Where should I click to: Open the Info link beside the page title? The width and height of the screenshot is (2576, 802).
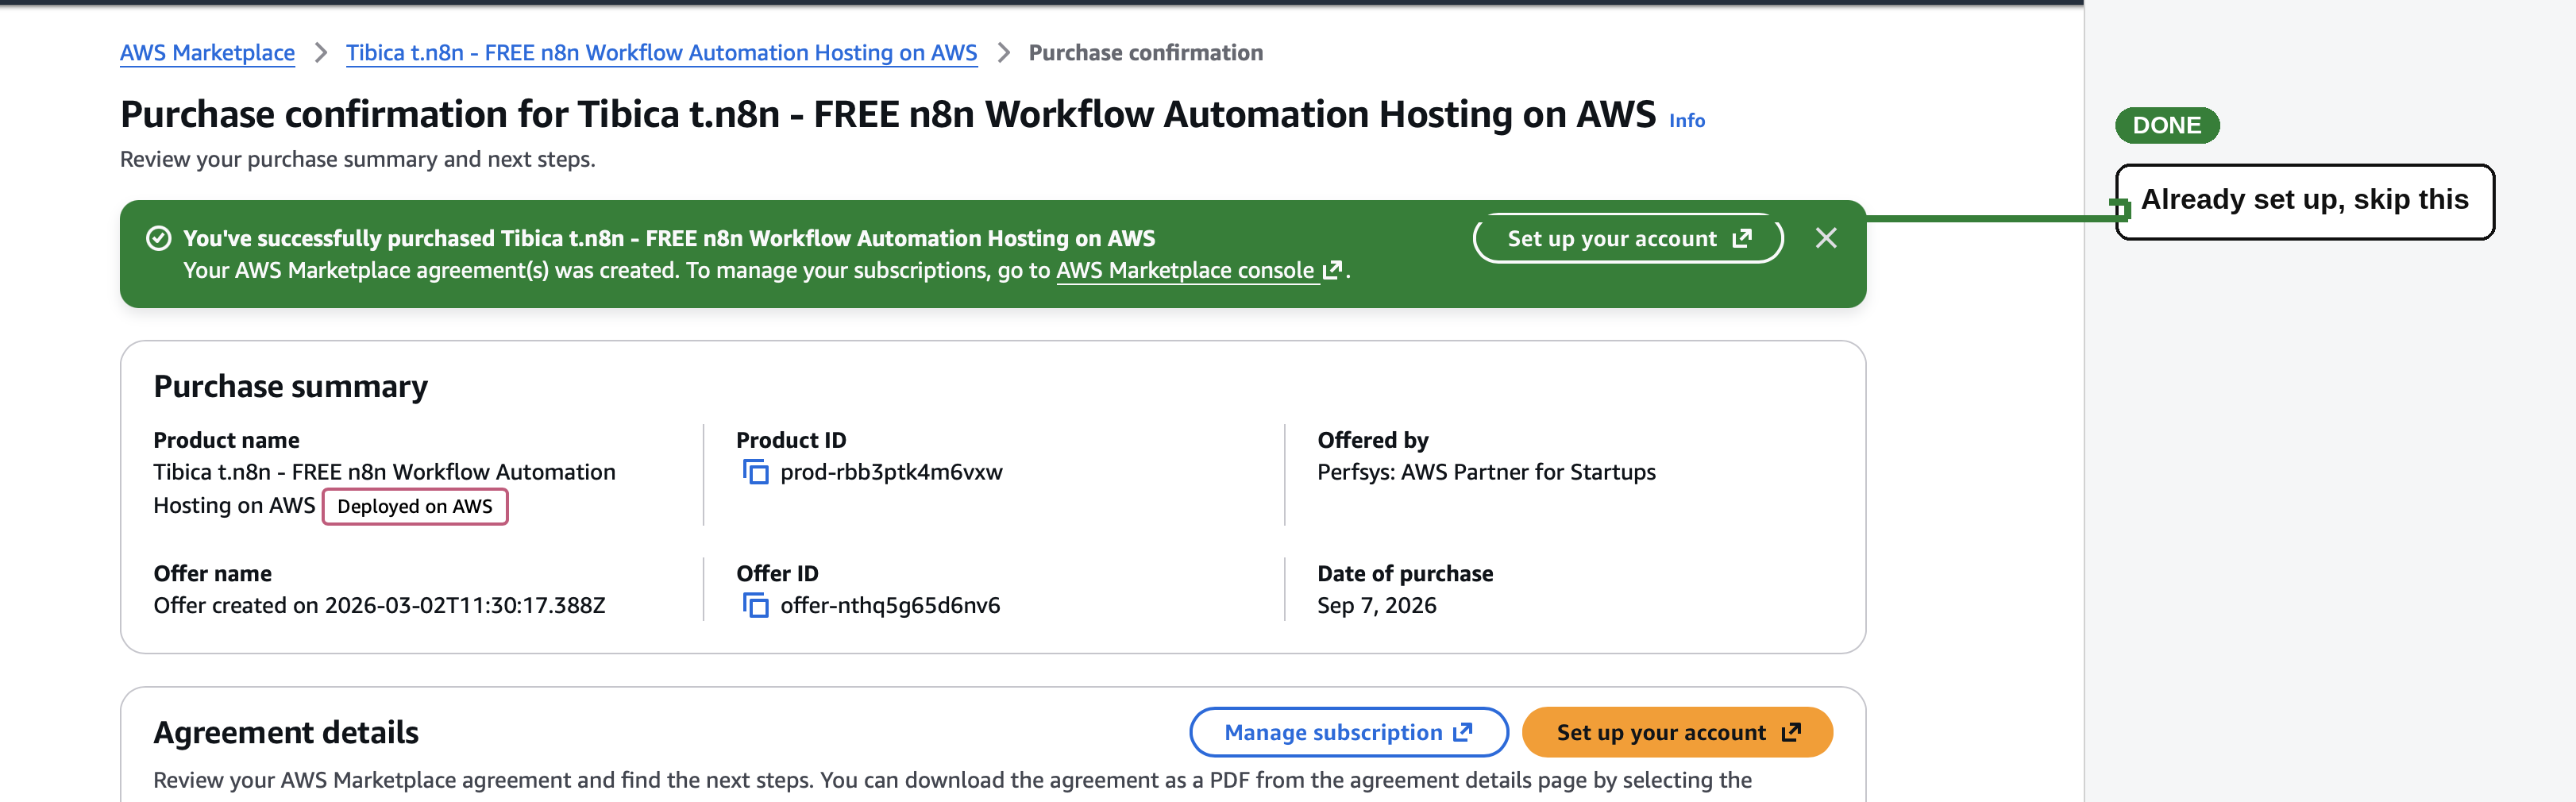tap(1686, 121)
